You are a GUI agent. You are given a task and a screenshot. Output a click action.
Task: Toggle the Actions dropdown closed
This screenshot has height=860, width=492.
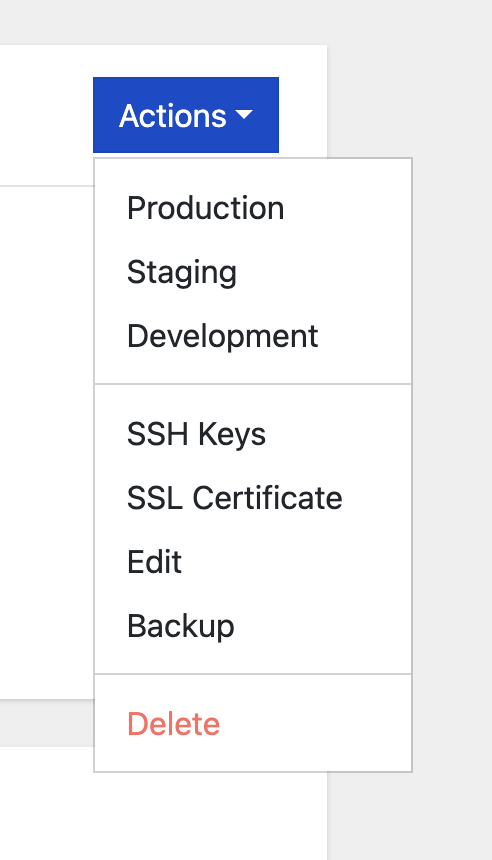click(x=186, y=115)
